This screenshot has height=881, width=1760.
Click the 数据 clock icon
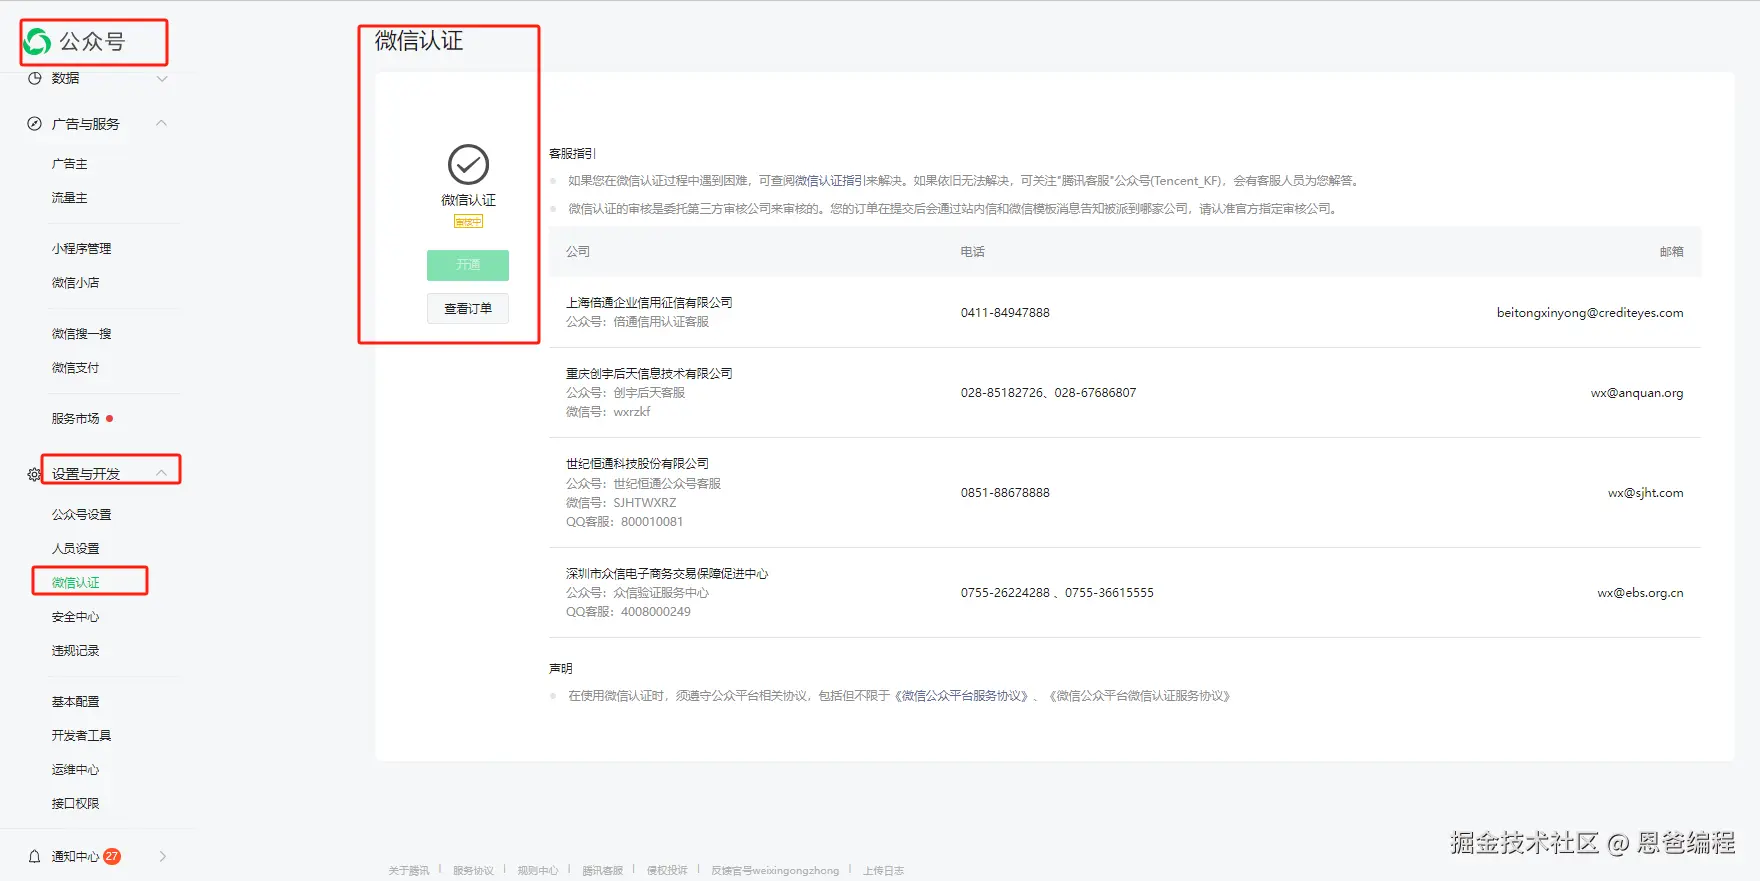pos(34,78)
